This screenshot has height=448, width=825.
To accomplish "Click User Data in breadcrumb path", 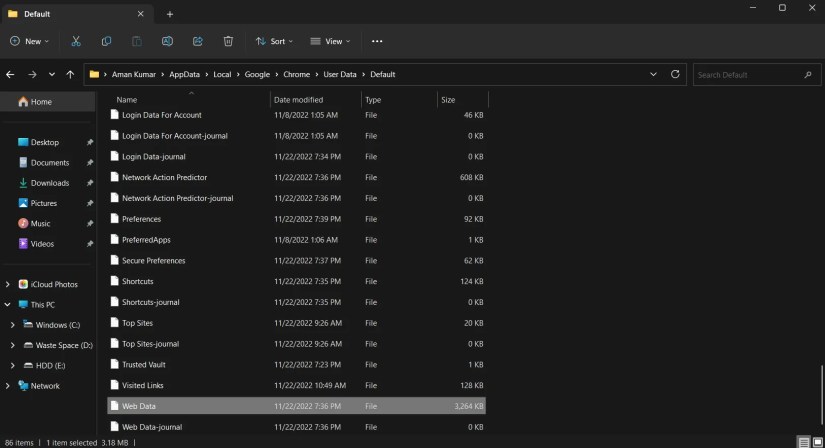I will (x=339, y=74).
